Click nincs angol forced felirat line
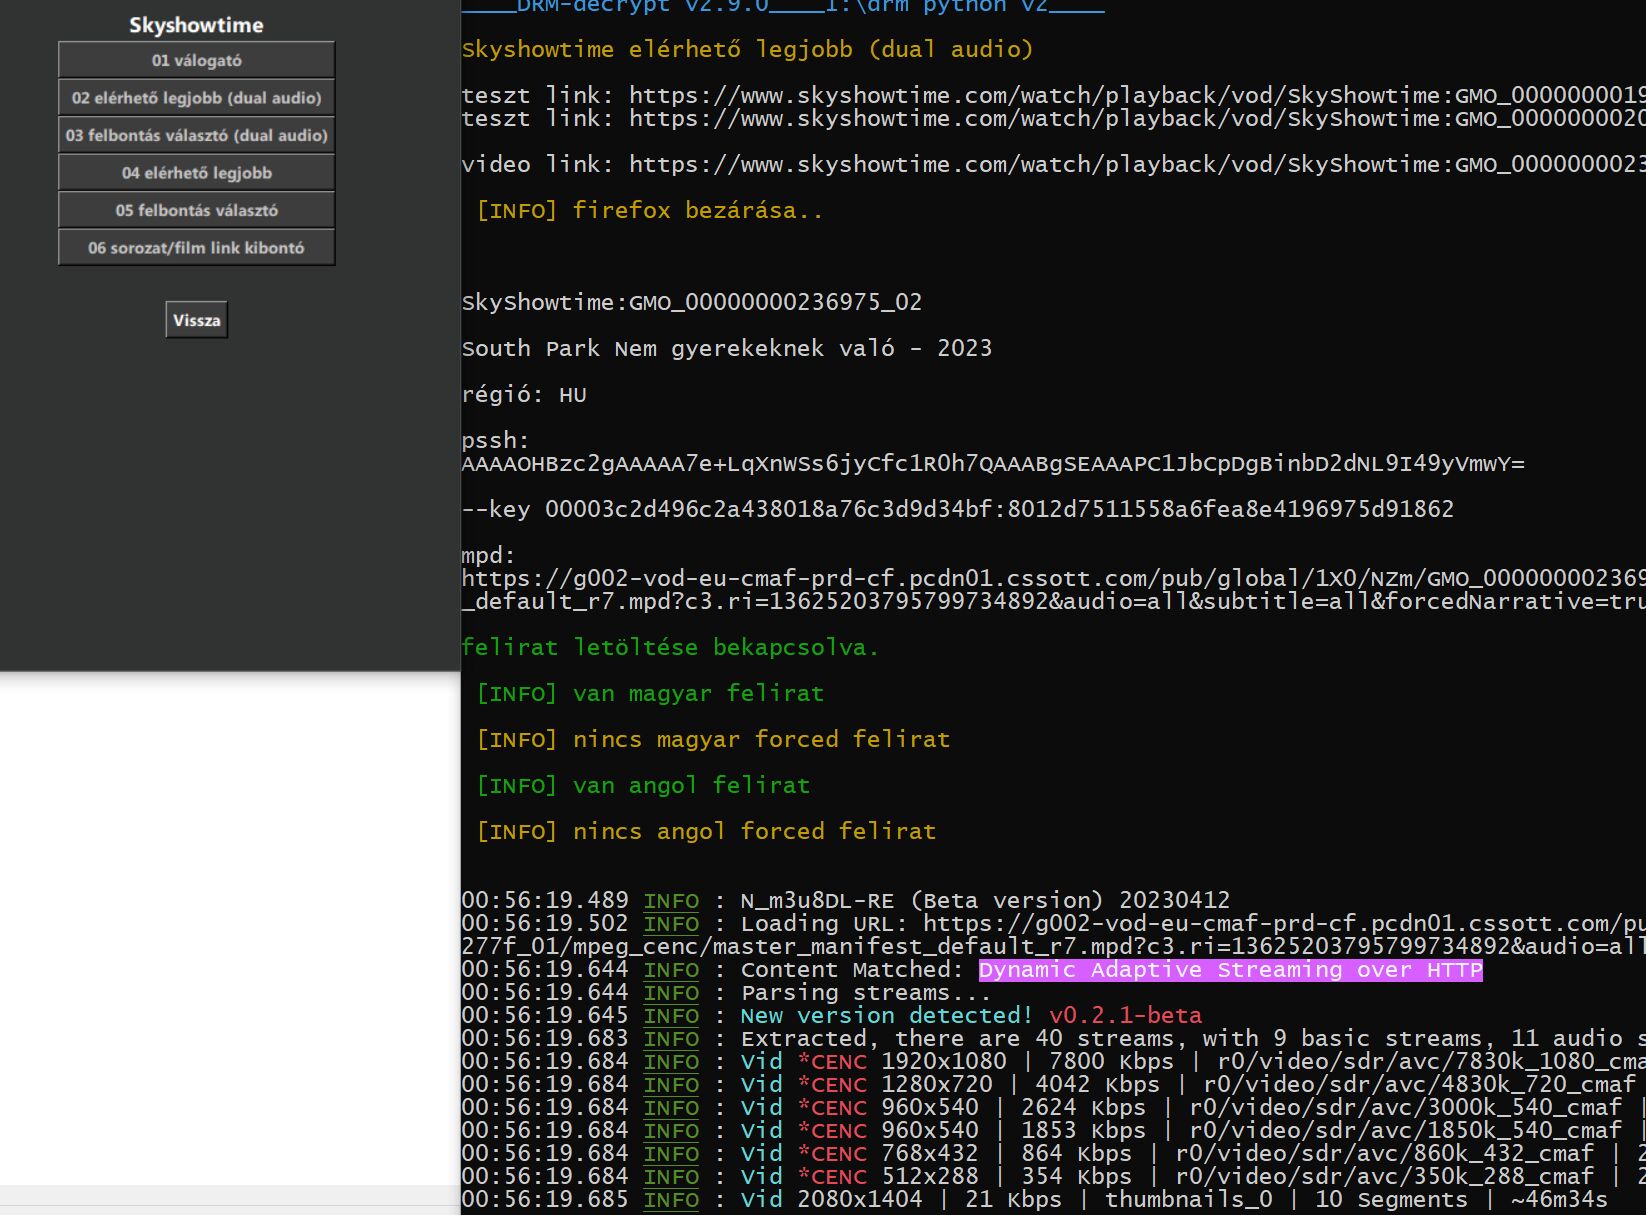1646x1215 pixels. tap(706, 831)
